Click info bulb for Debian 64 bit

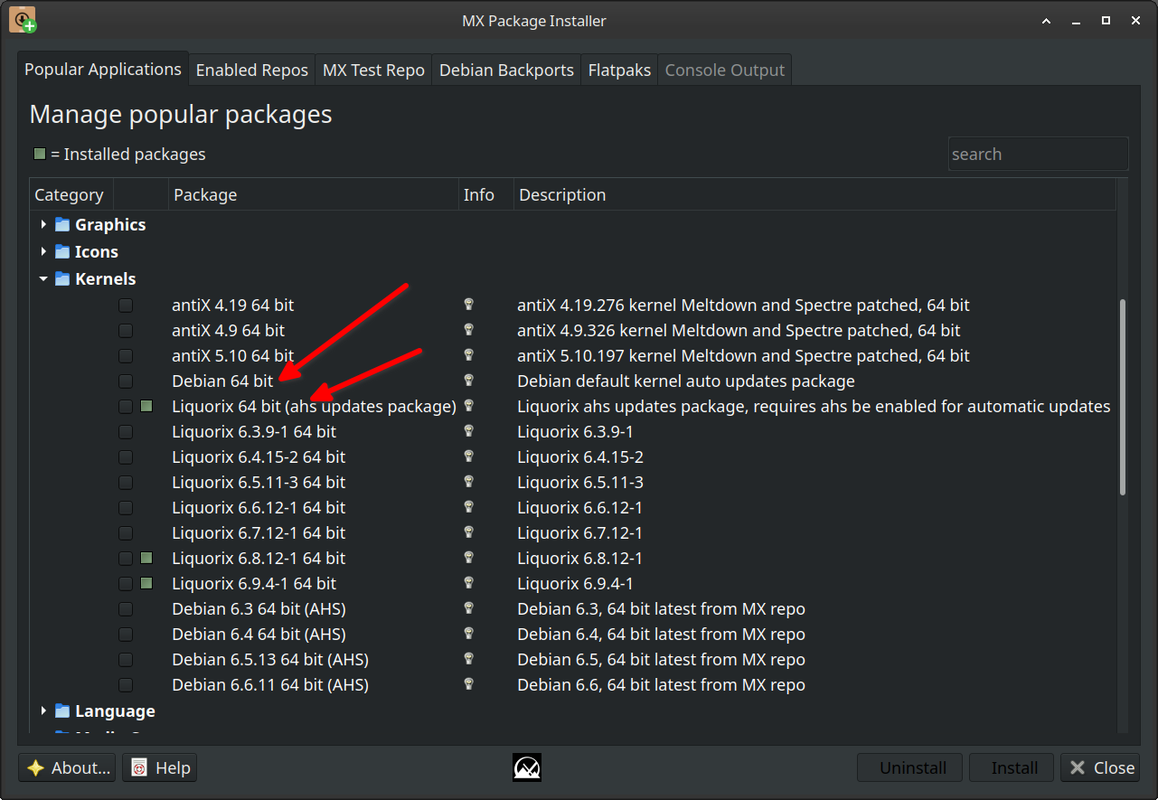468,380
